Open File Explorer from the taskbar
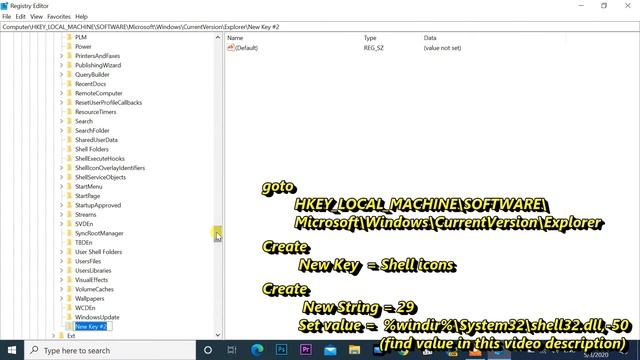This screenshot has width=640, height=360. tap(354, 350)
